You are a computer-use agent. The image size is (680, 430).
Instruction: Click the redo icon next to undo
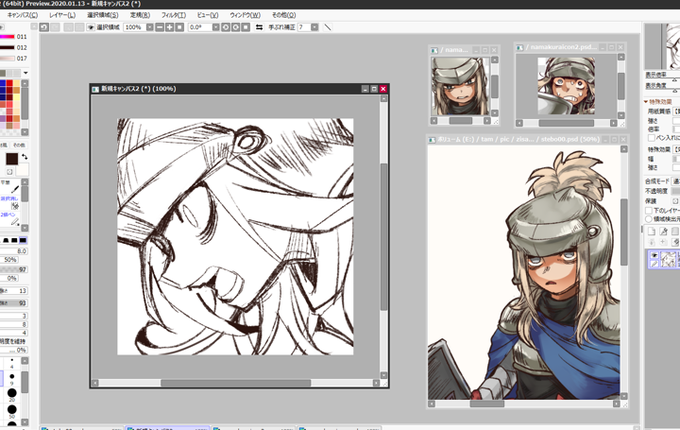click(55, 27)
